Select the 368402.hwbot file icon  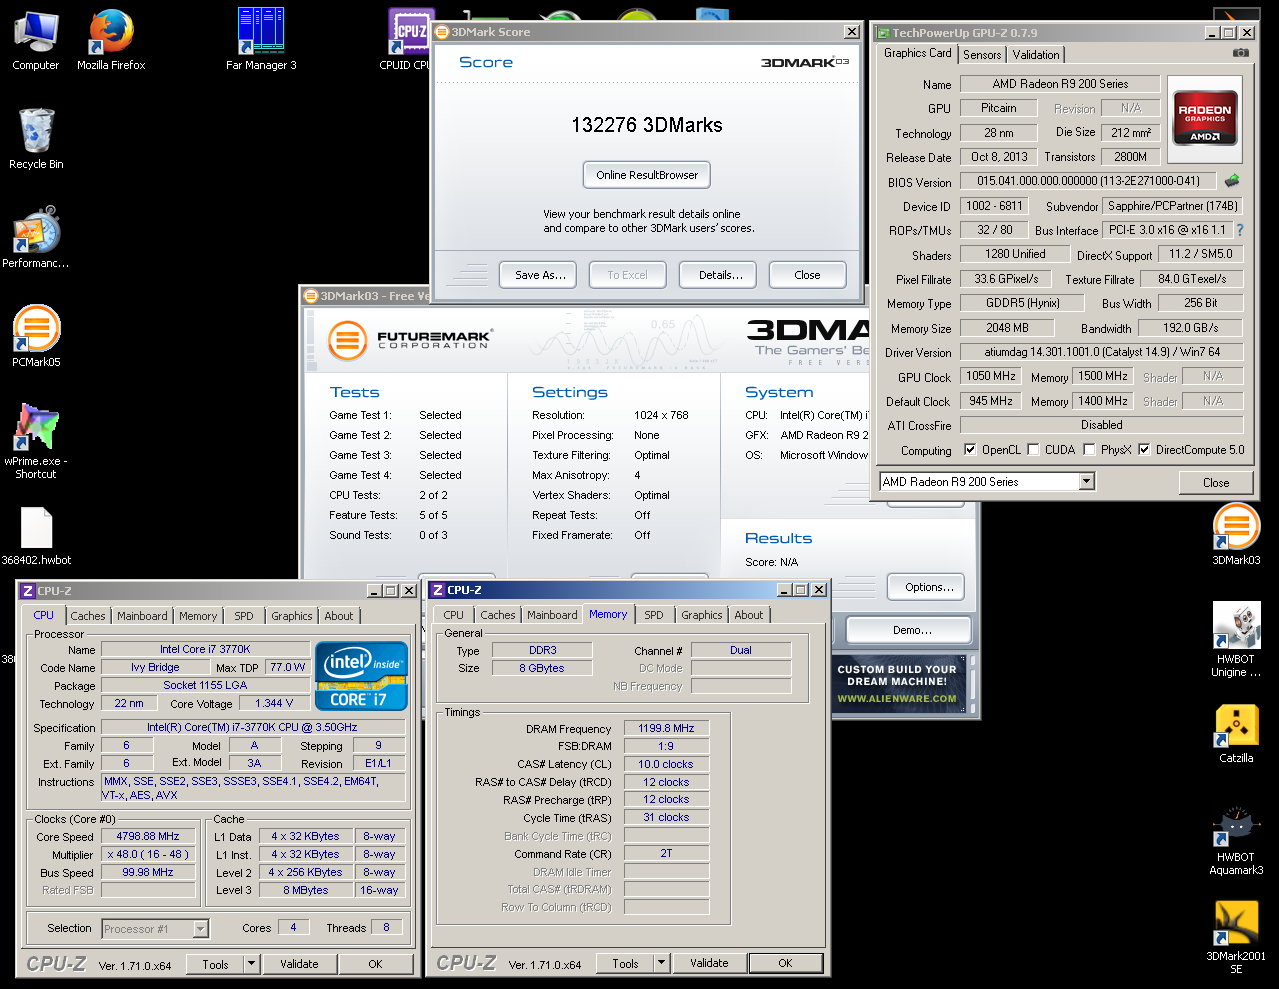coord(36,536)
